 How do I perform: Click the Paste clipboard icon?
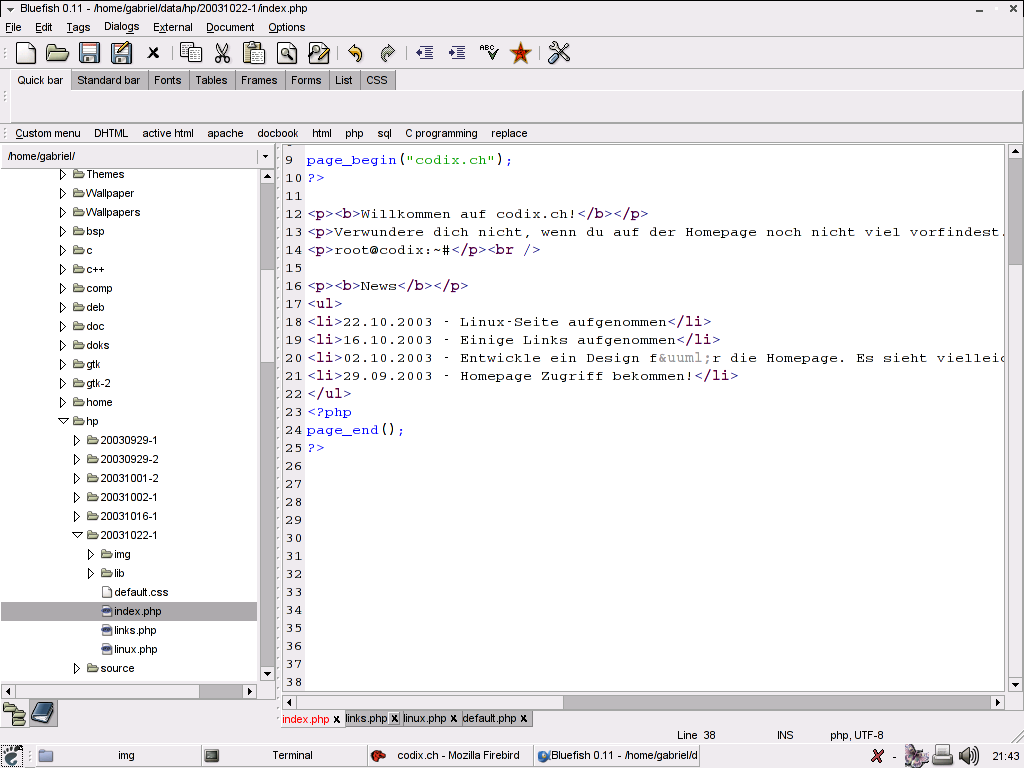tap(254, 53)
